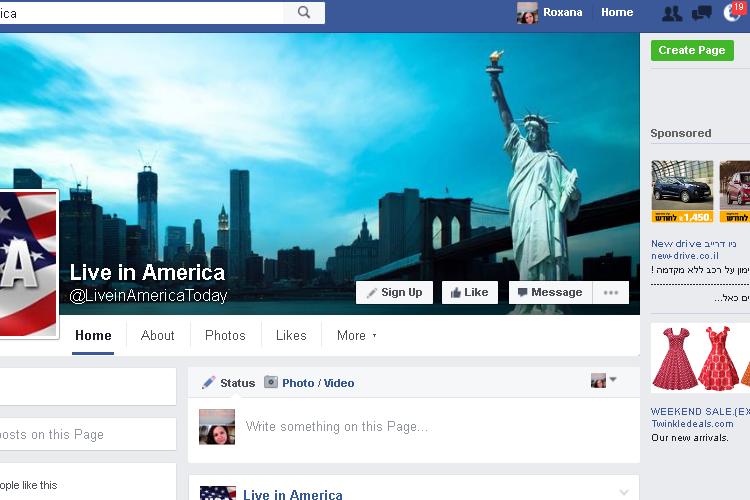Click the top search input field
This screenshot has width=750, height=500.
(142, 13)
